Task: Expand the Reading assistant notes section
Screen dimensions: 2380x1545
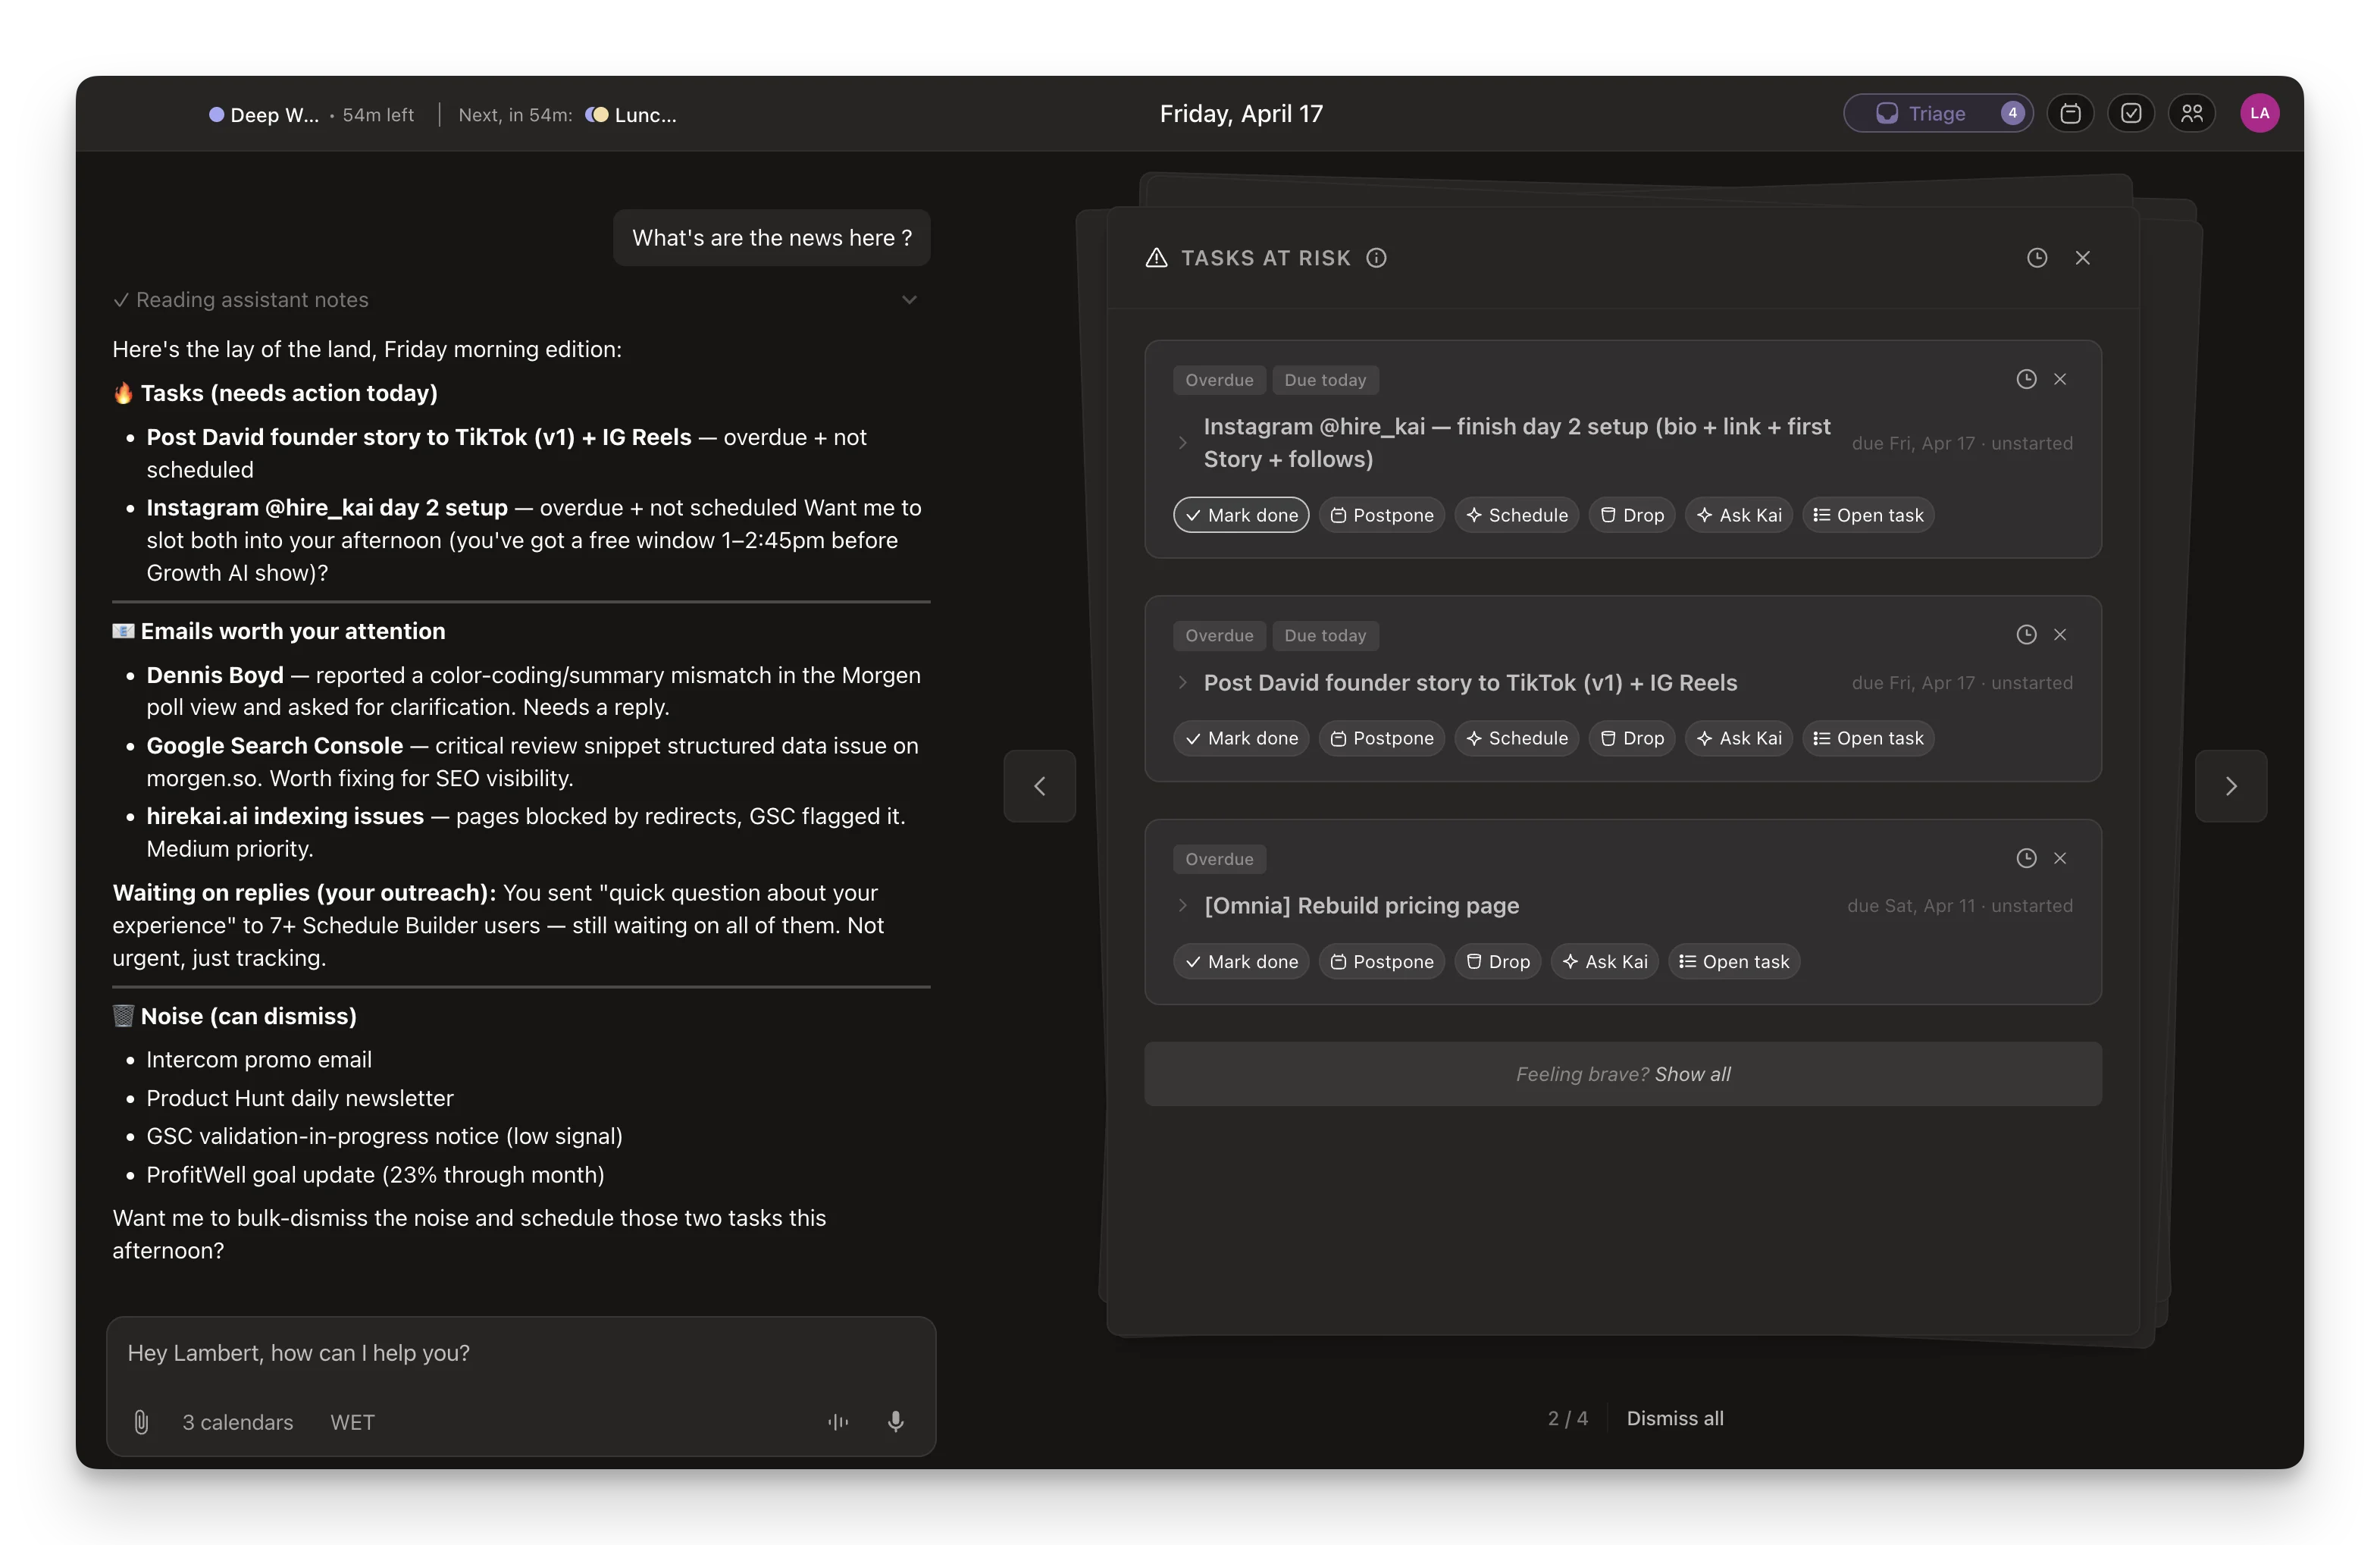Action: coord(908,300)
